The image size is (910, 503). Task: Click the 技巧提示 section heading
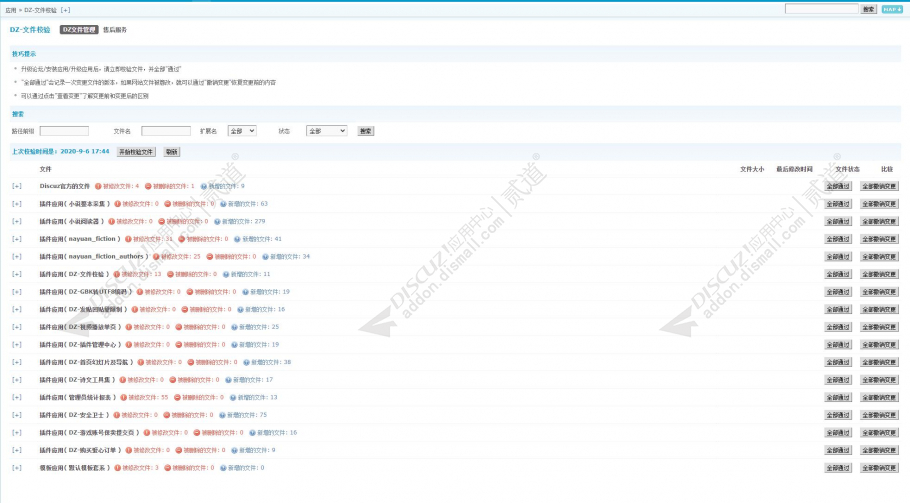[x=24, y=54]
